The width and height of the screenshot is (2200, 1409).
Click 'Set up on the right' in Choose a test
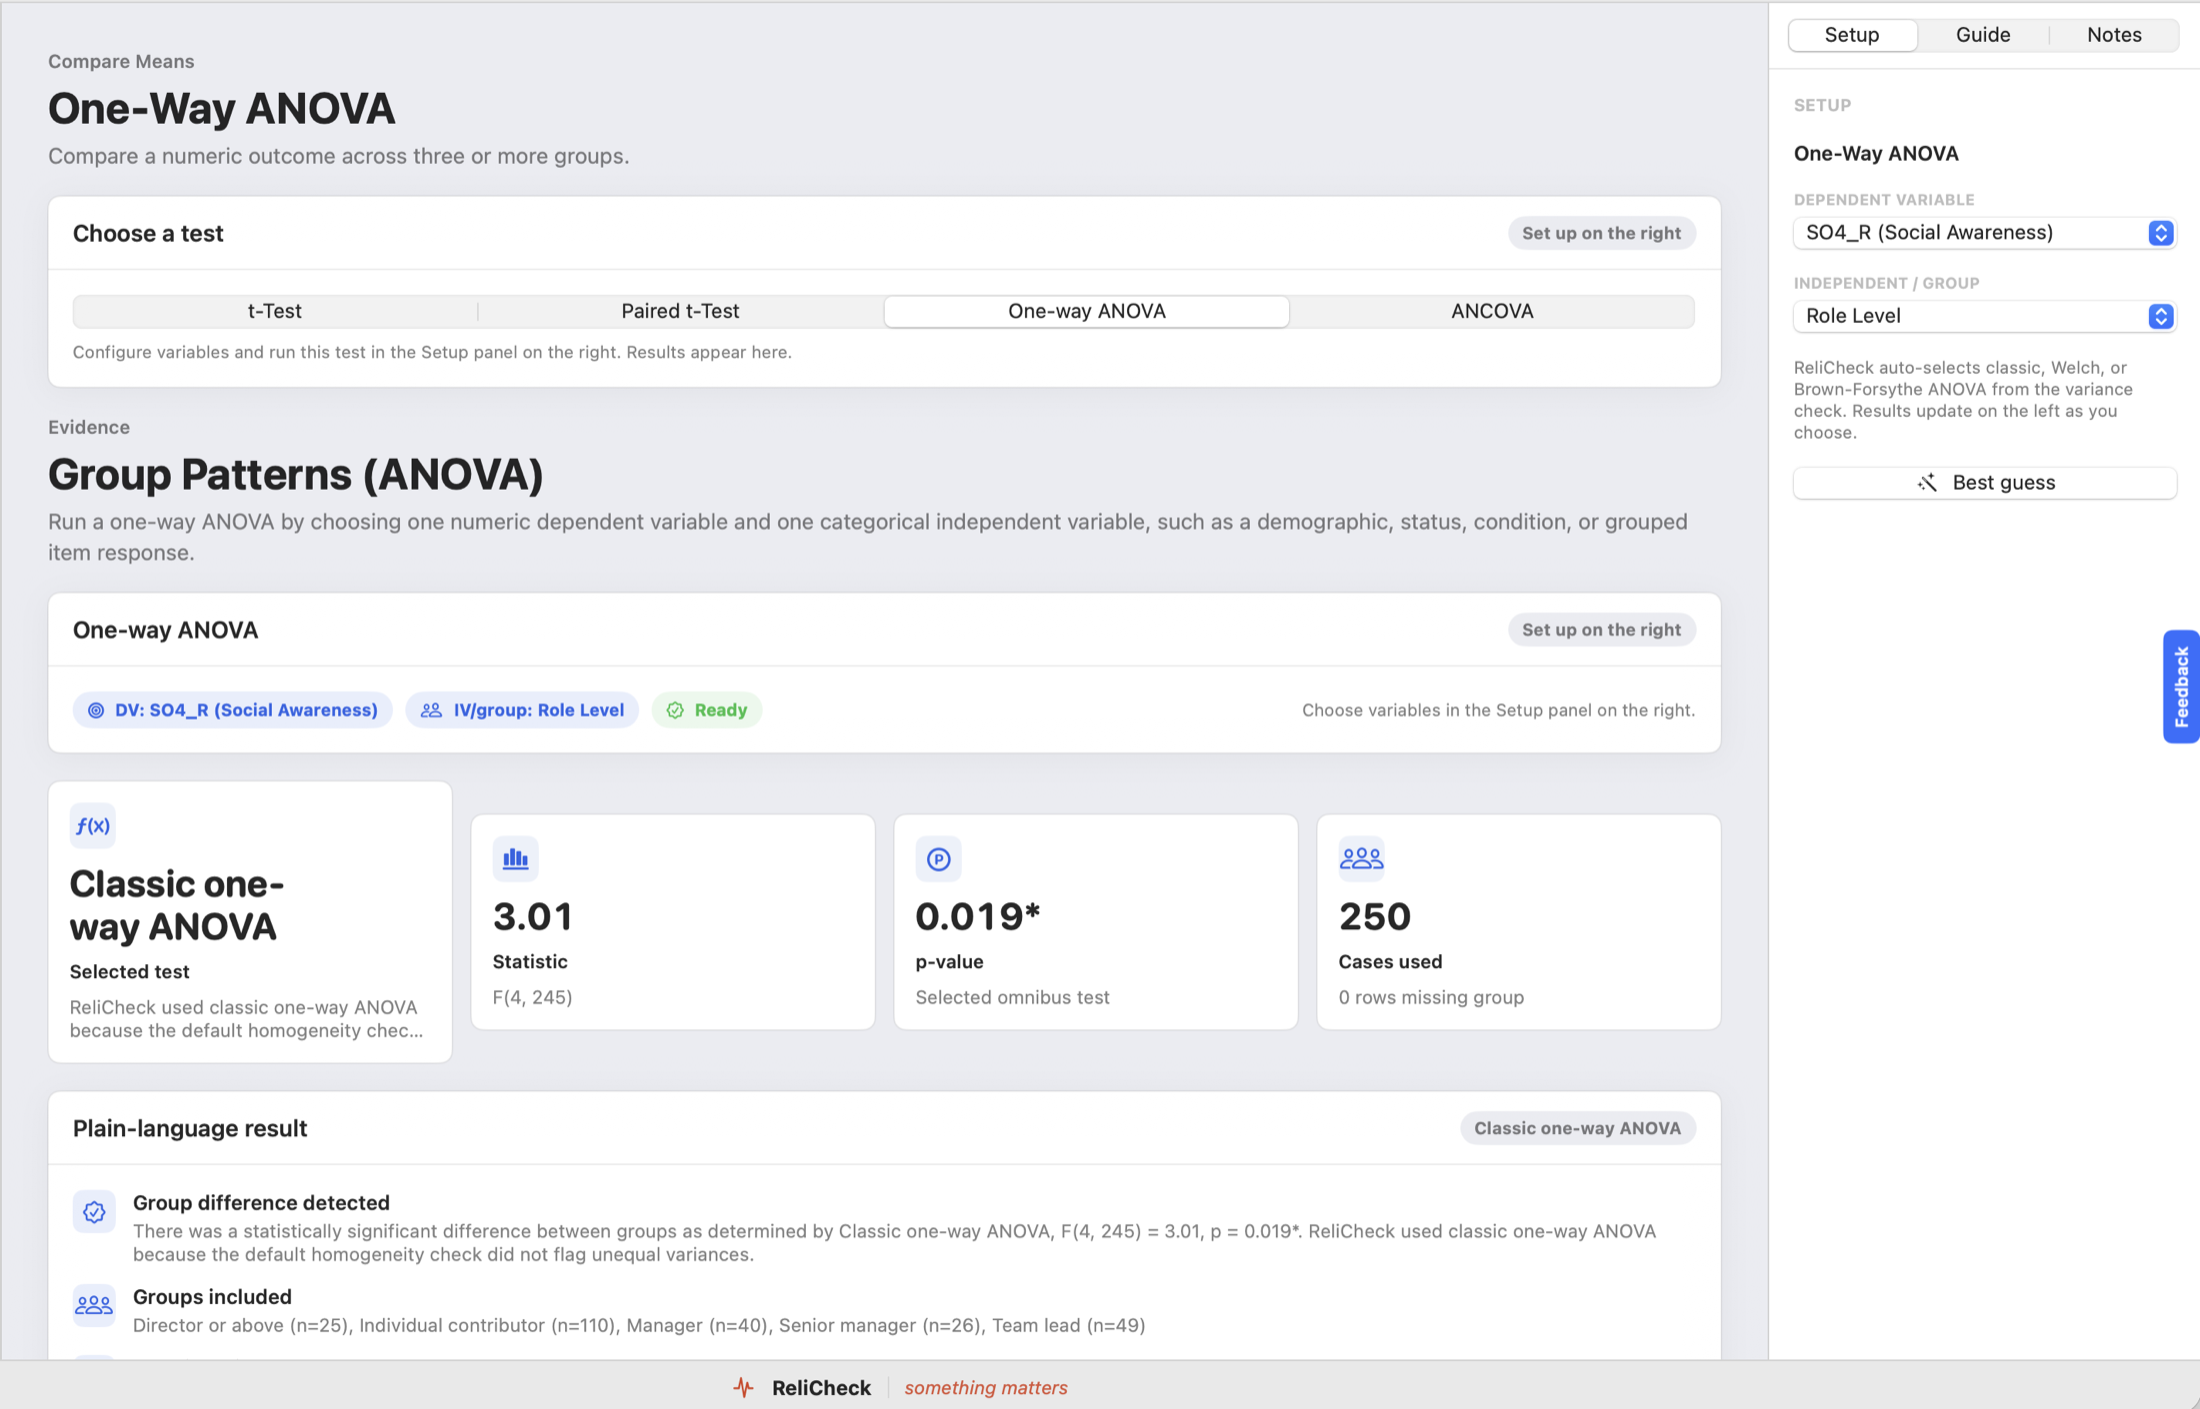click(x=1601, y=233)
